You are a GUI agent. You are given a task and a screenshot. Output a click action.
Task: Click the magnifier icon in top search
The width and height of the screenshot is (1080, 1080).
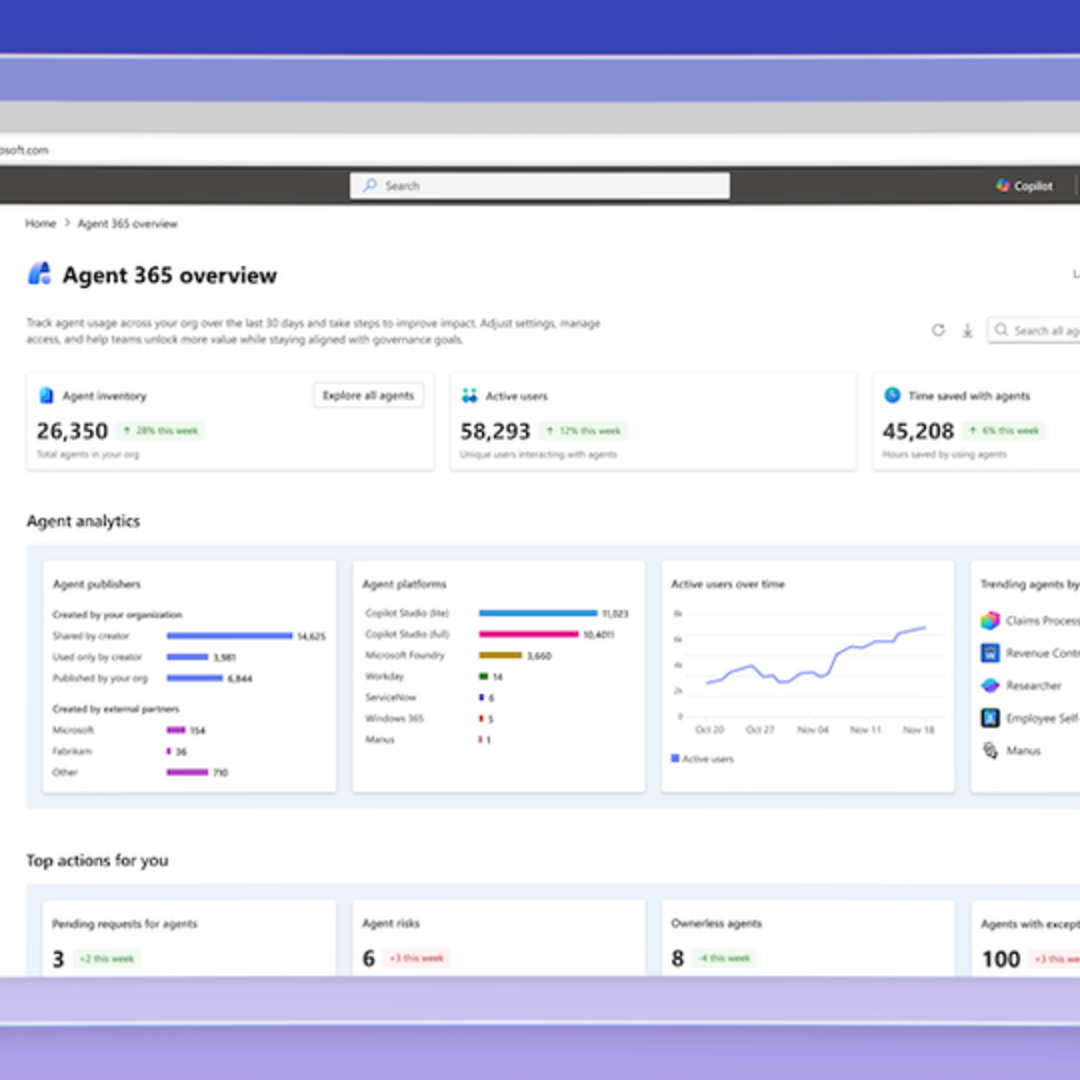(370, 185)
